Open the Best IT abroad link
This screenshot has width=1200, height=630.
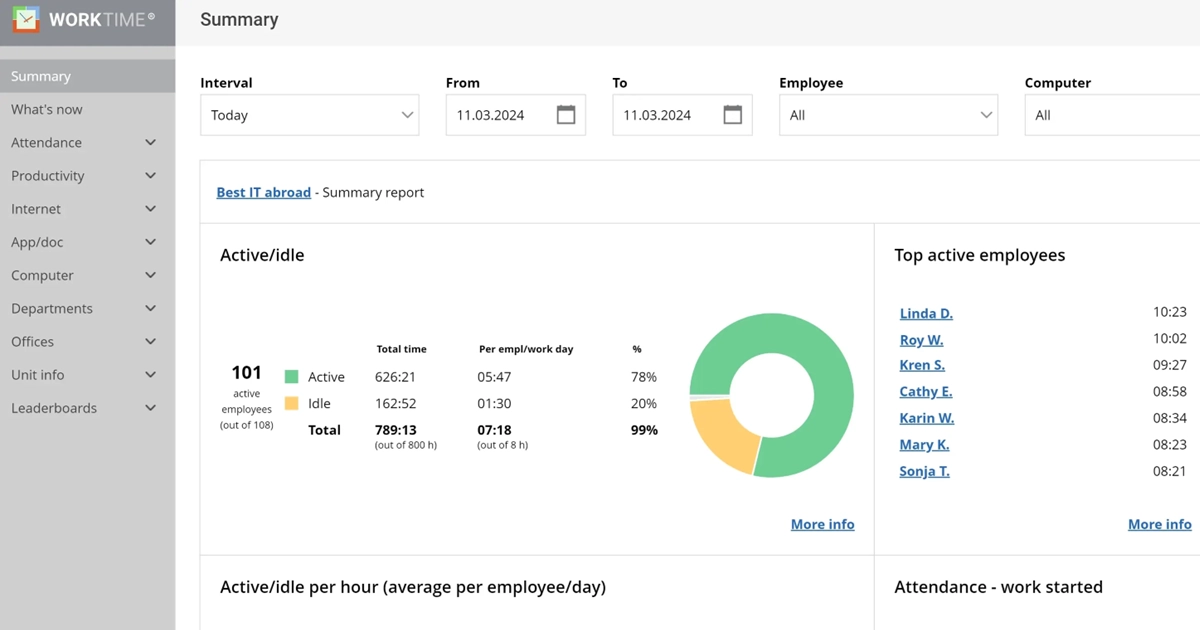[264, 192]
